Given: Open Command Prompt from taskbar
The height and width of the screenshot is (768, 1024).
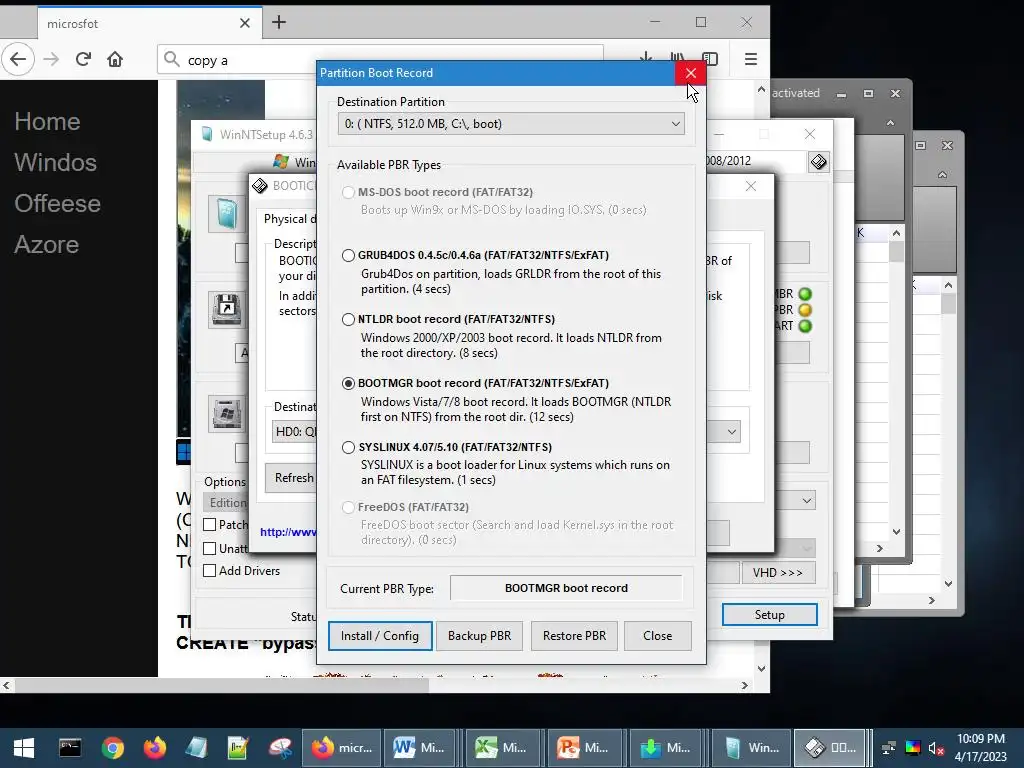Looking at the screenshot, I should pos(70,748).
